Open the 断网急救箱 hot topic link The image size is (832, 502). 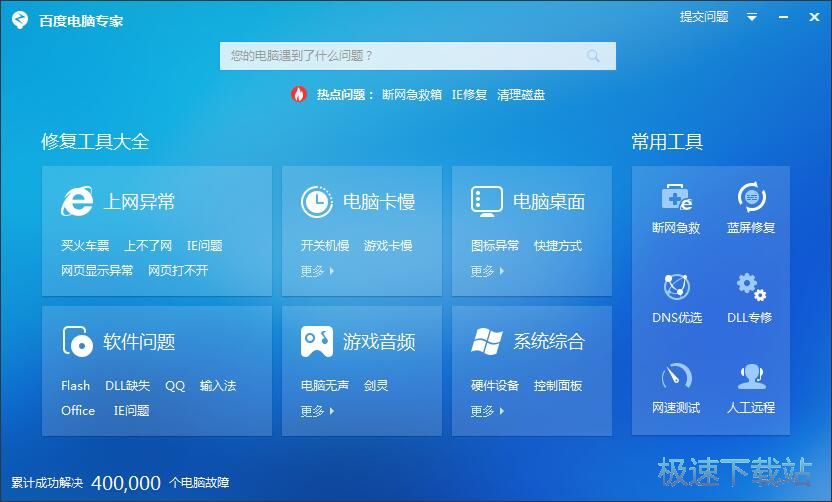point(412,94)
